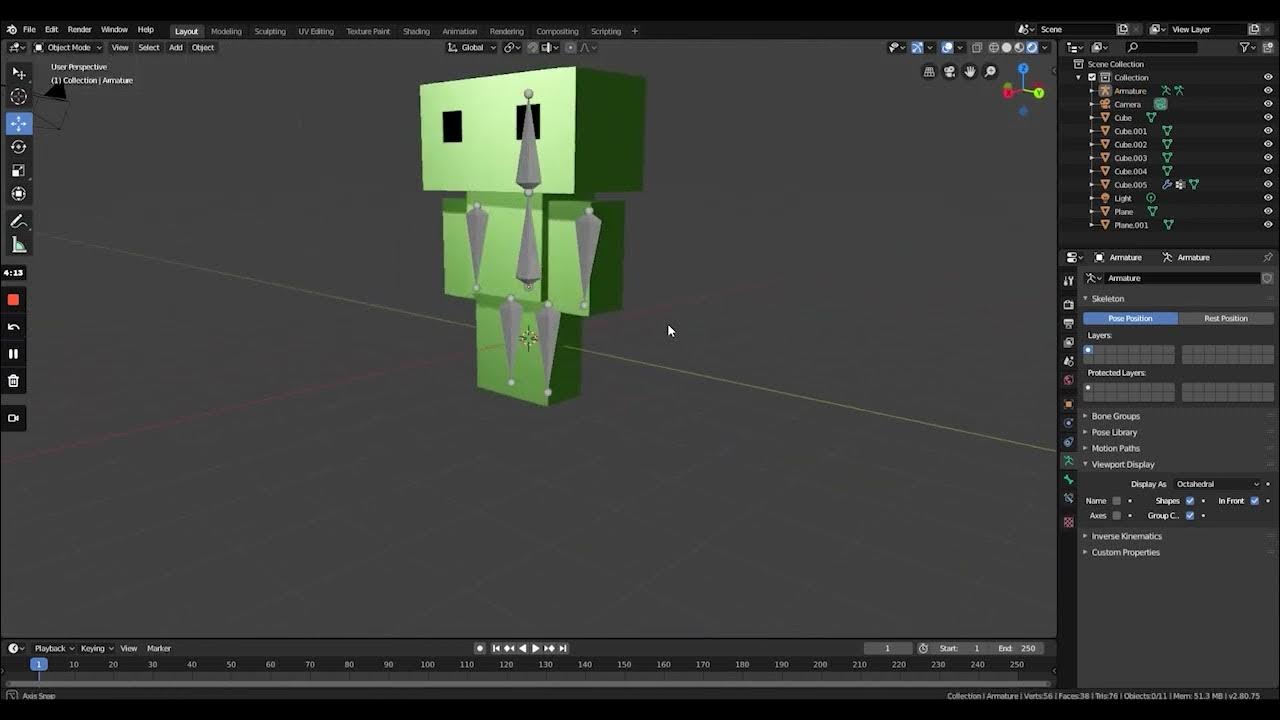This screenshot has width=1280, height=720.
Task: Switch to solid viewport shading
Action: [x=1006, y=47]
